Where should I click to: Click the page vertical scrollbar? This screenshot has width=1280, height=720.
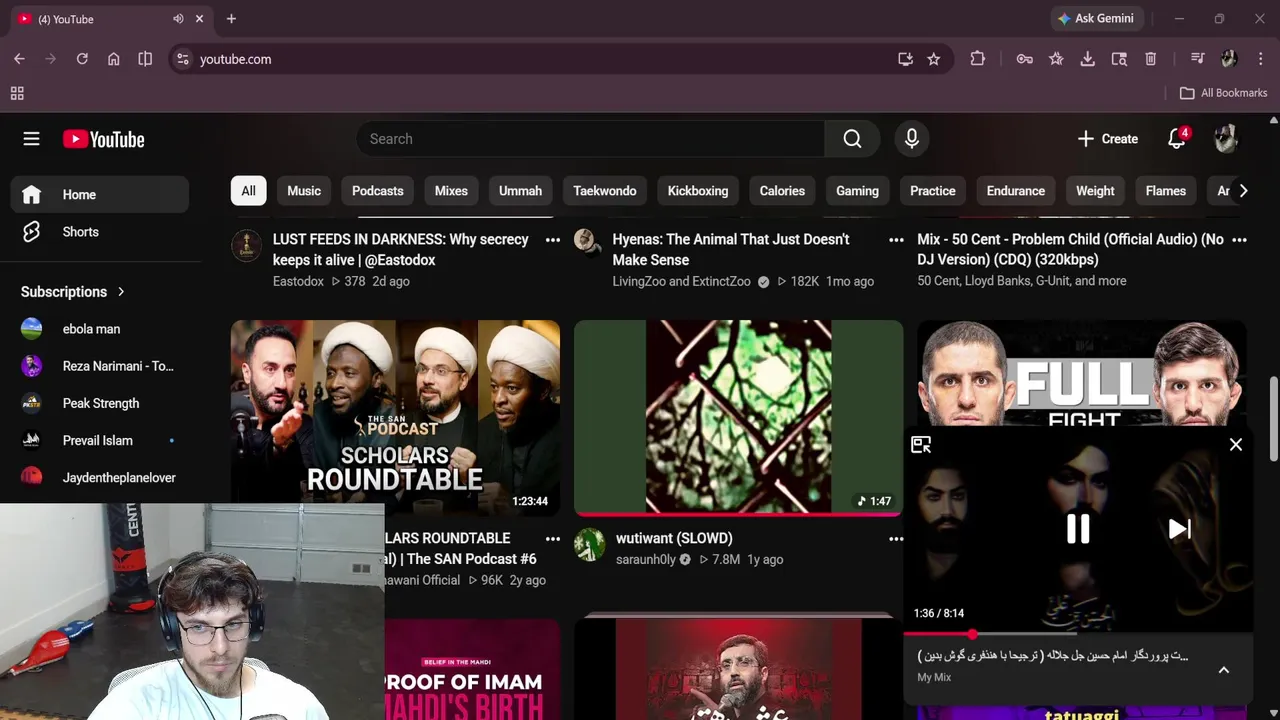pyautogui.click(x=1273, y=418)
